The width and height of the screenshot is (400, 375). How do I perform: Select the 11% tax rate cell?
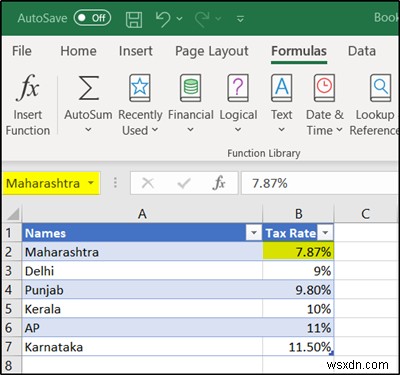point(298,328)
